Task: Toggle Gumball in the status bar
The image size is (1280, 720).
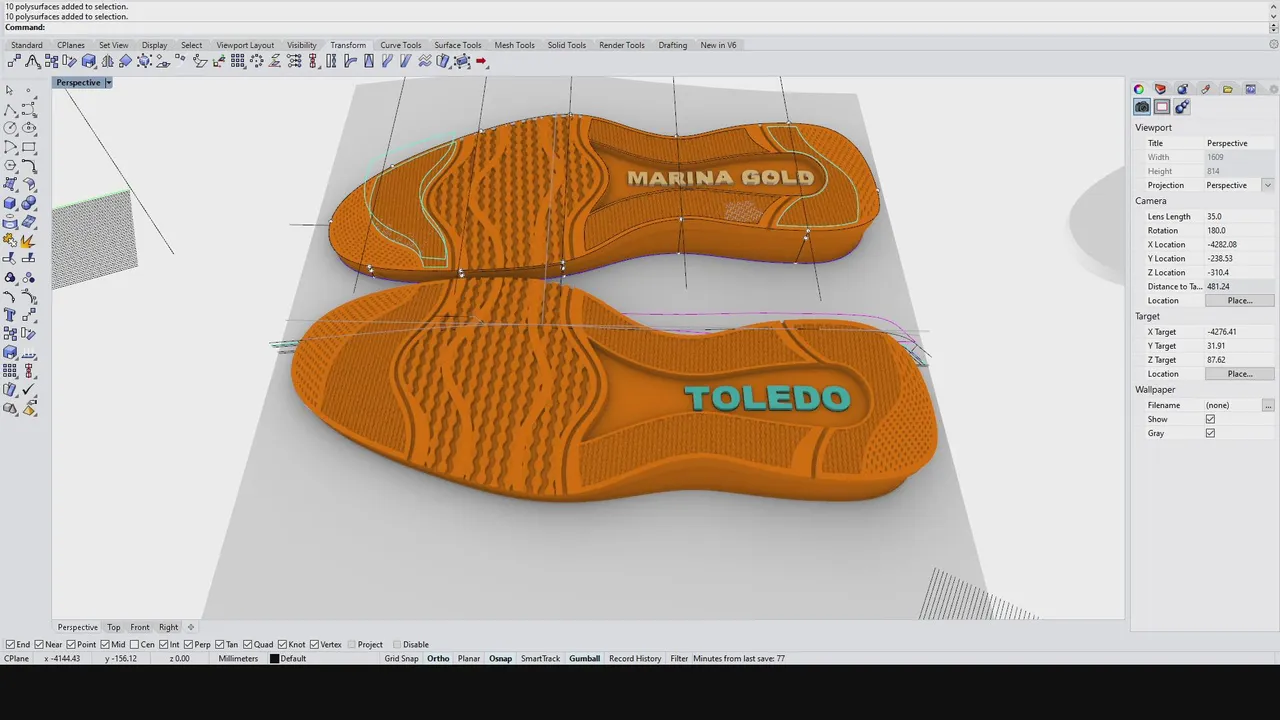Action: click(x=584, y=658)
